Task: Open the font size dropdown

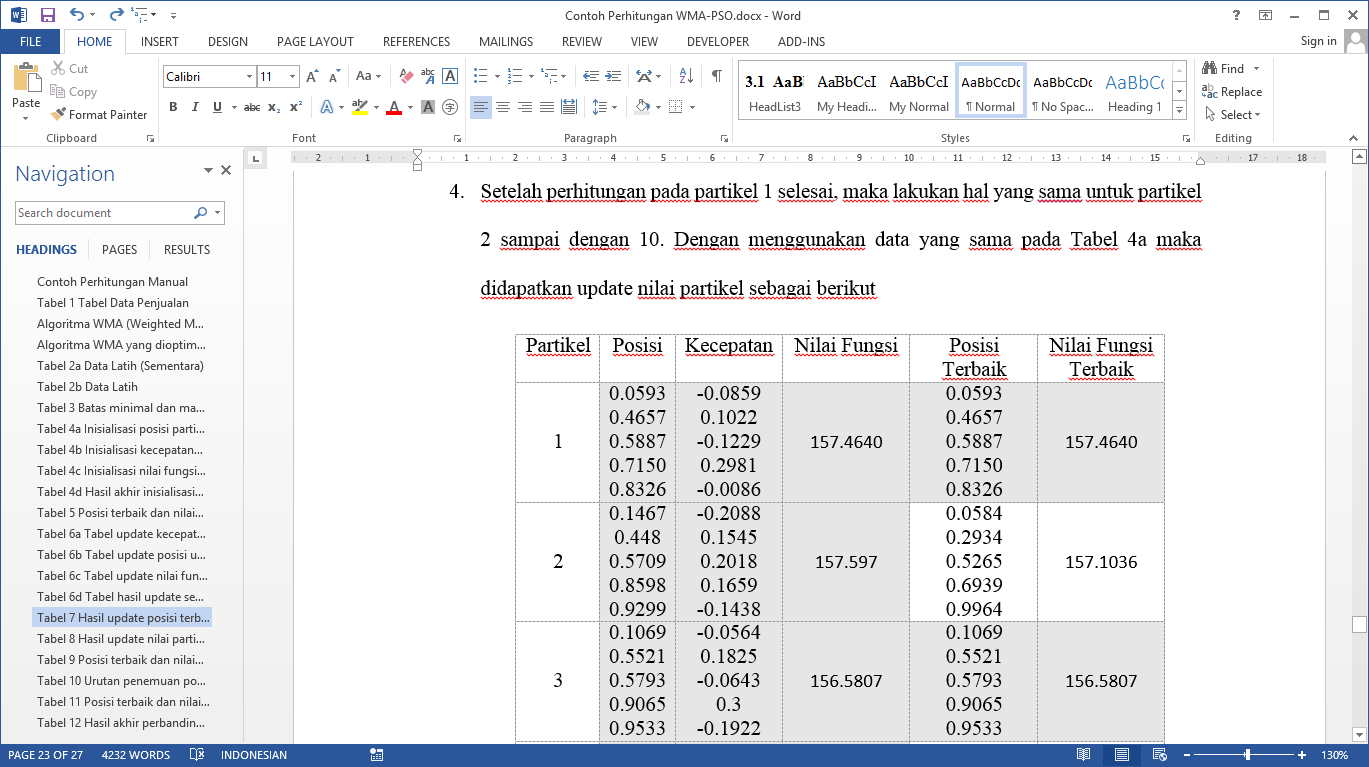Action: click(292, 77)
